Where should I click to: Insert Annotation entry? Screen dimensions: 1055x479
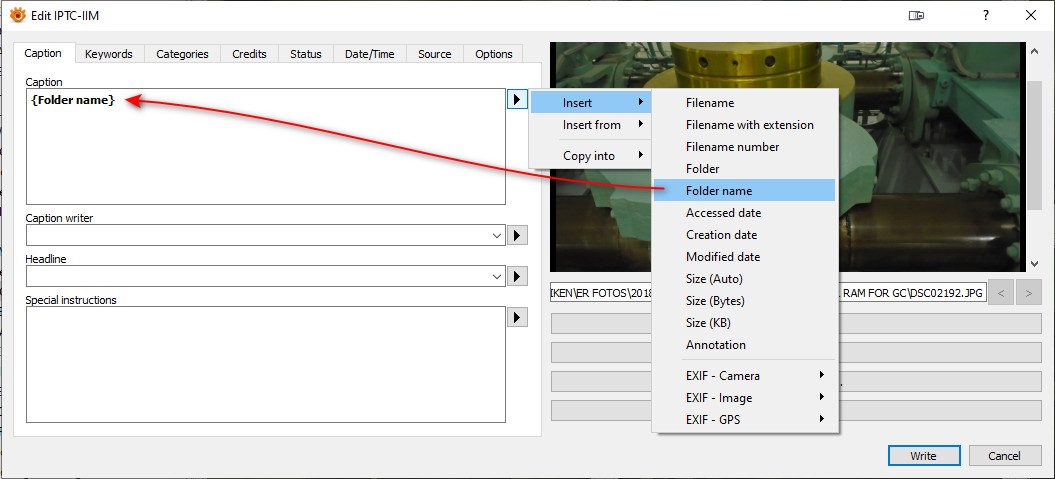(x=745, y=344)
